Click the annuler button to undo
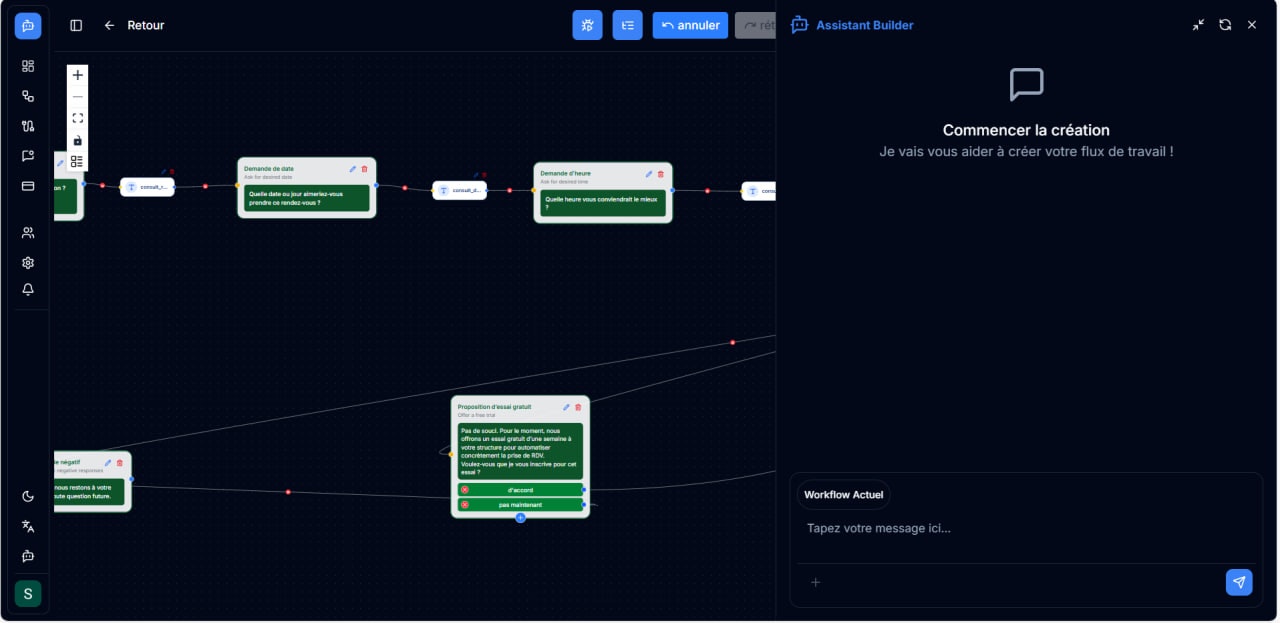The width and height of the screenshot is (1280, 623). [x=690, y=25]
